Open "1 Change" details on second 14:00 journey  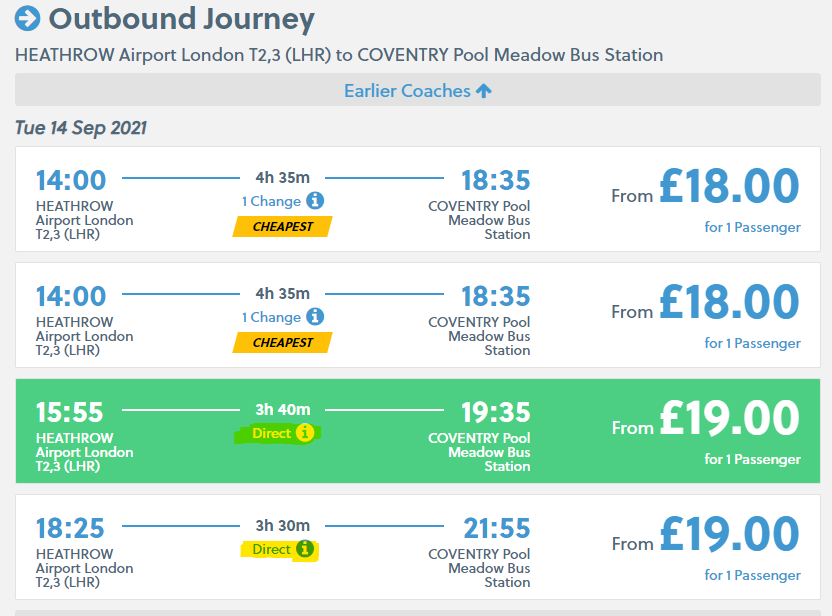pyautogui.click(x=271, y=317)
